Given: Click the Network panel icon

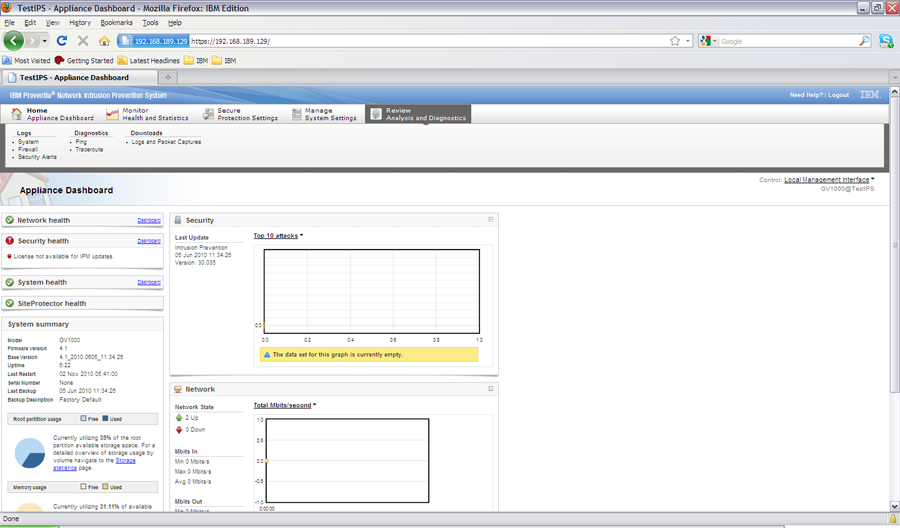Looking at the screenshot, I should point(178,389).
